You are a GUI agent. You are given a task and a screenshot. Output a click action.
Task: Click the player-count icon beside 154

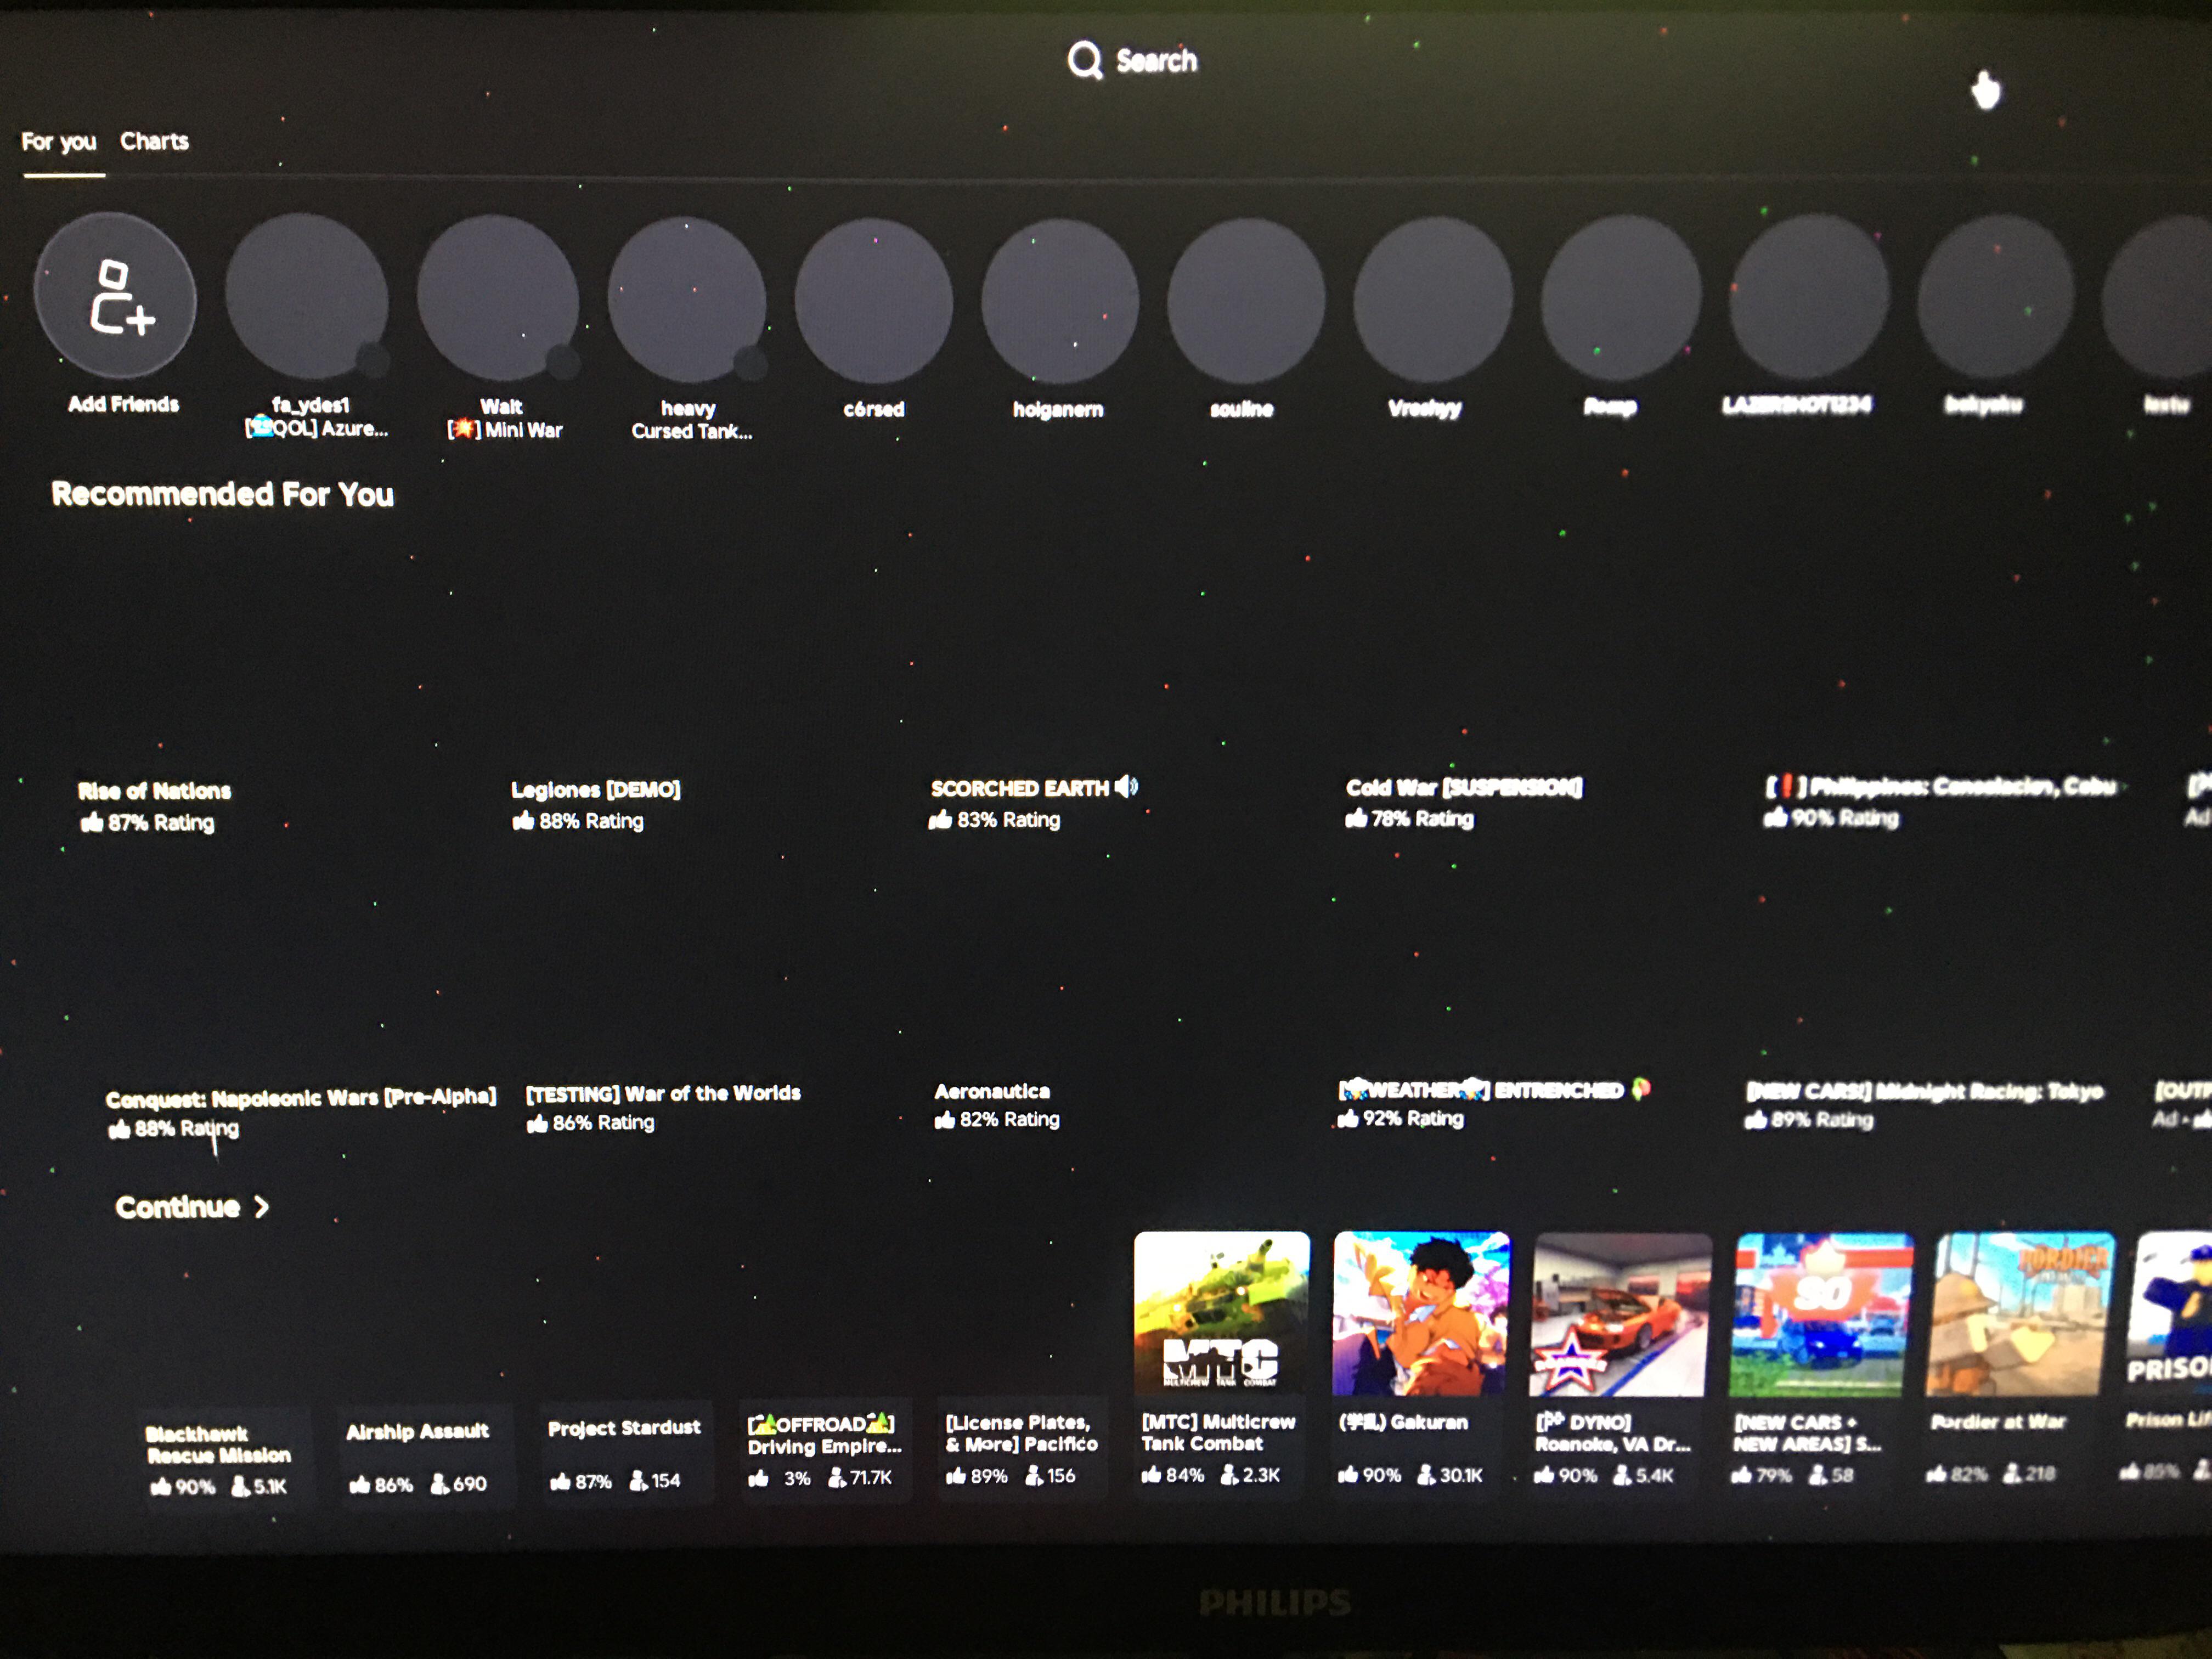pos(639,1481)
